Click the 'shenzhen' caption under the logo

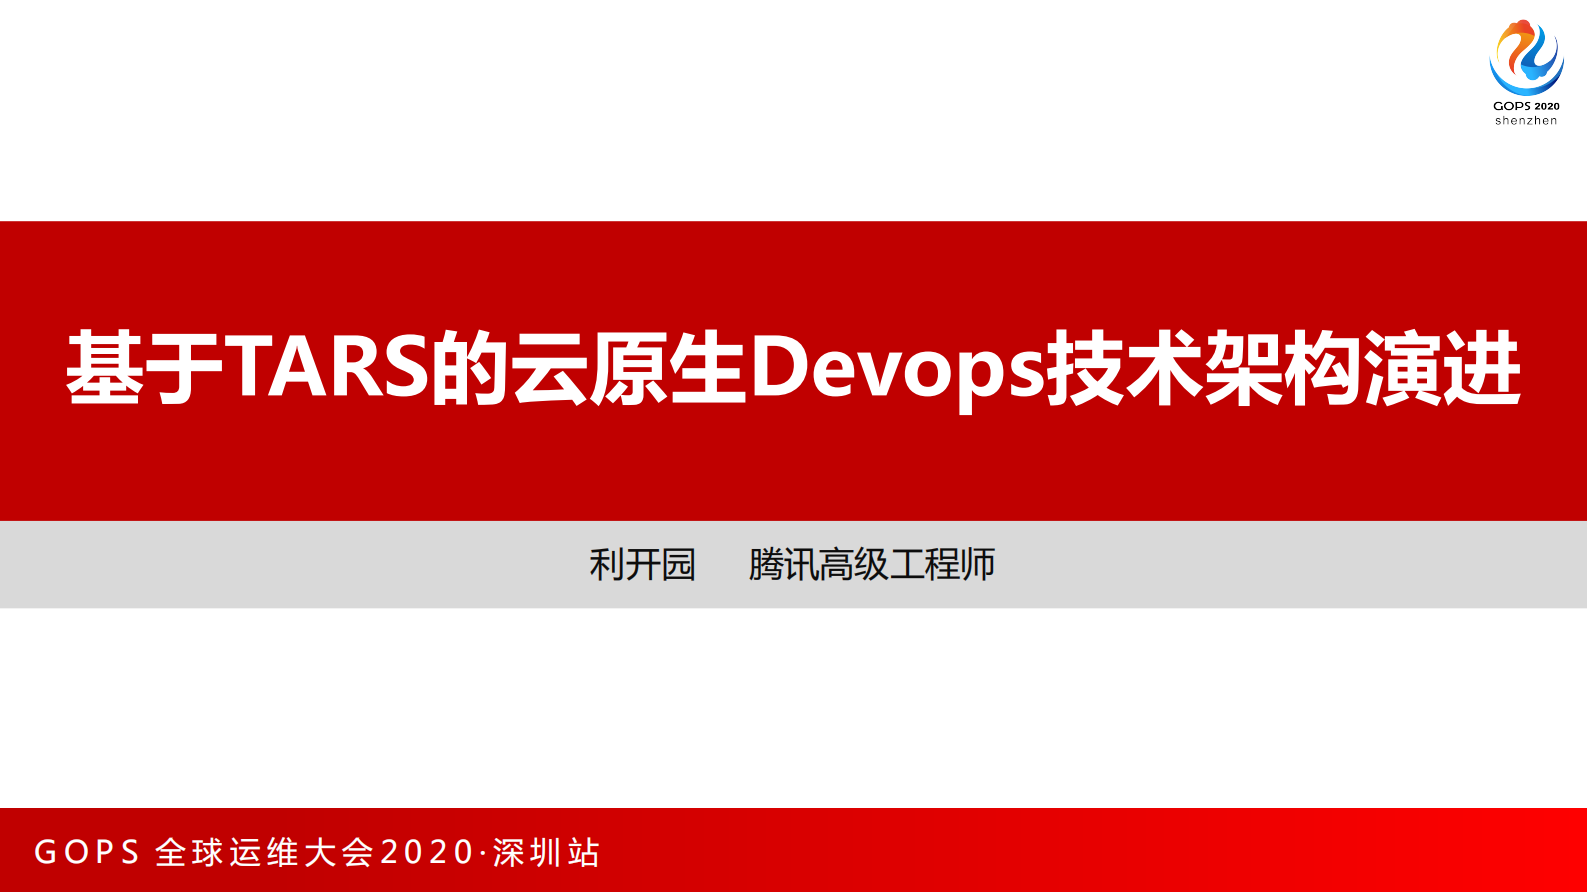tap(1526, 121)
